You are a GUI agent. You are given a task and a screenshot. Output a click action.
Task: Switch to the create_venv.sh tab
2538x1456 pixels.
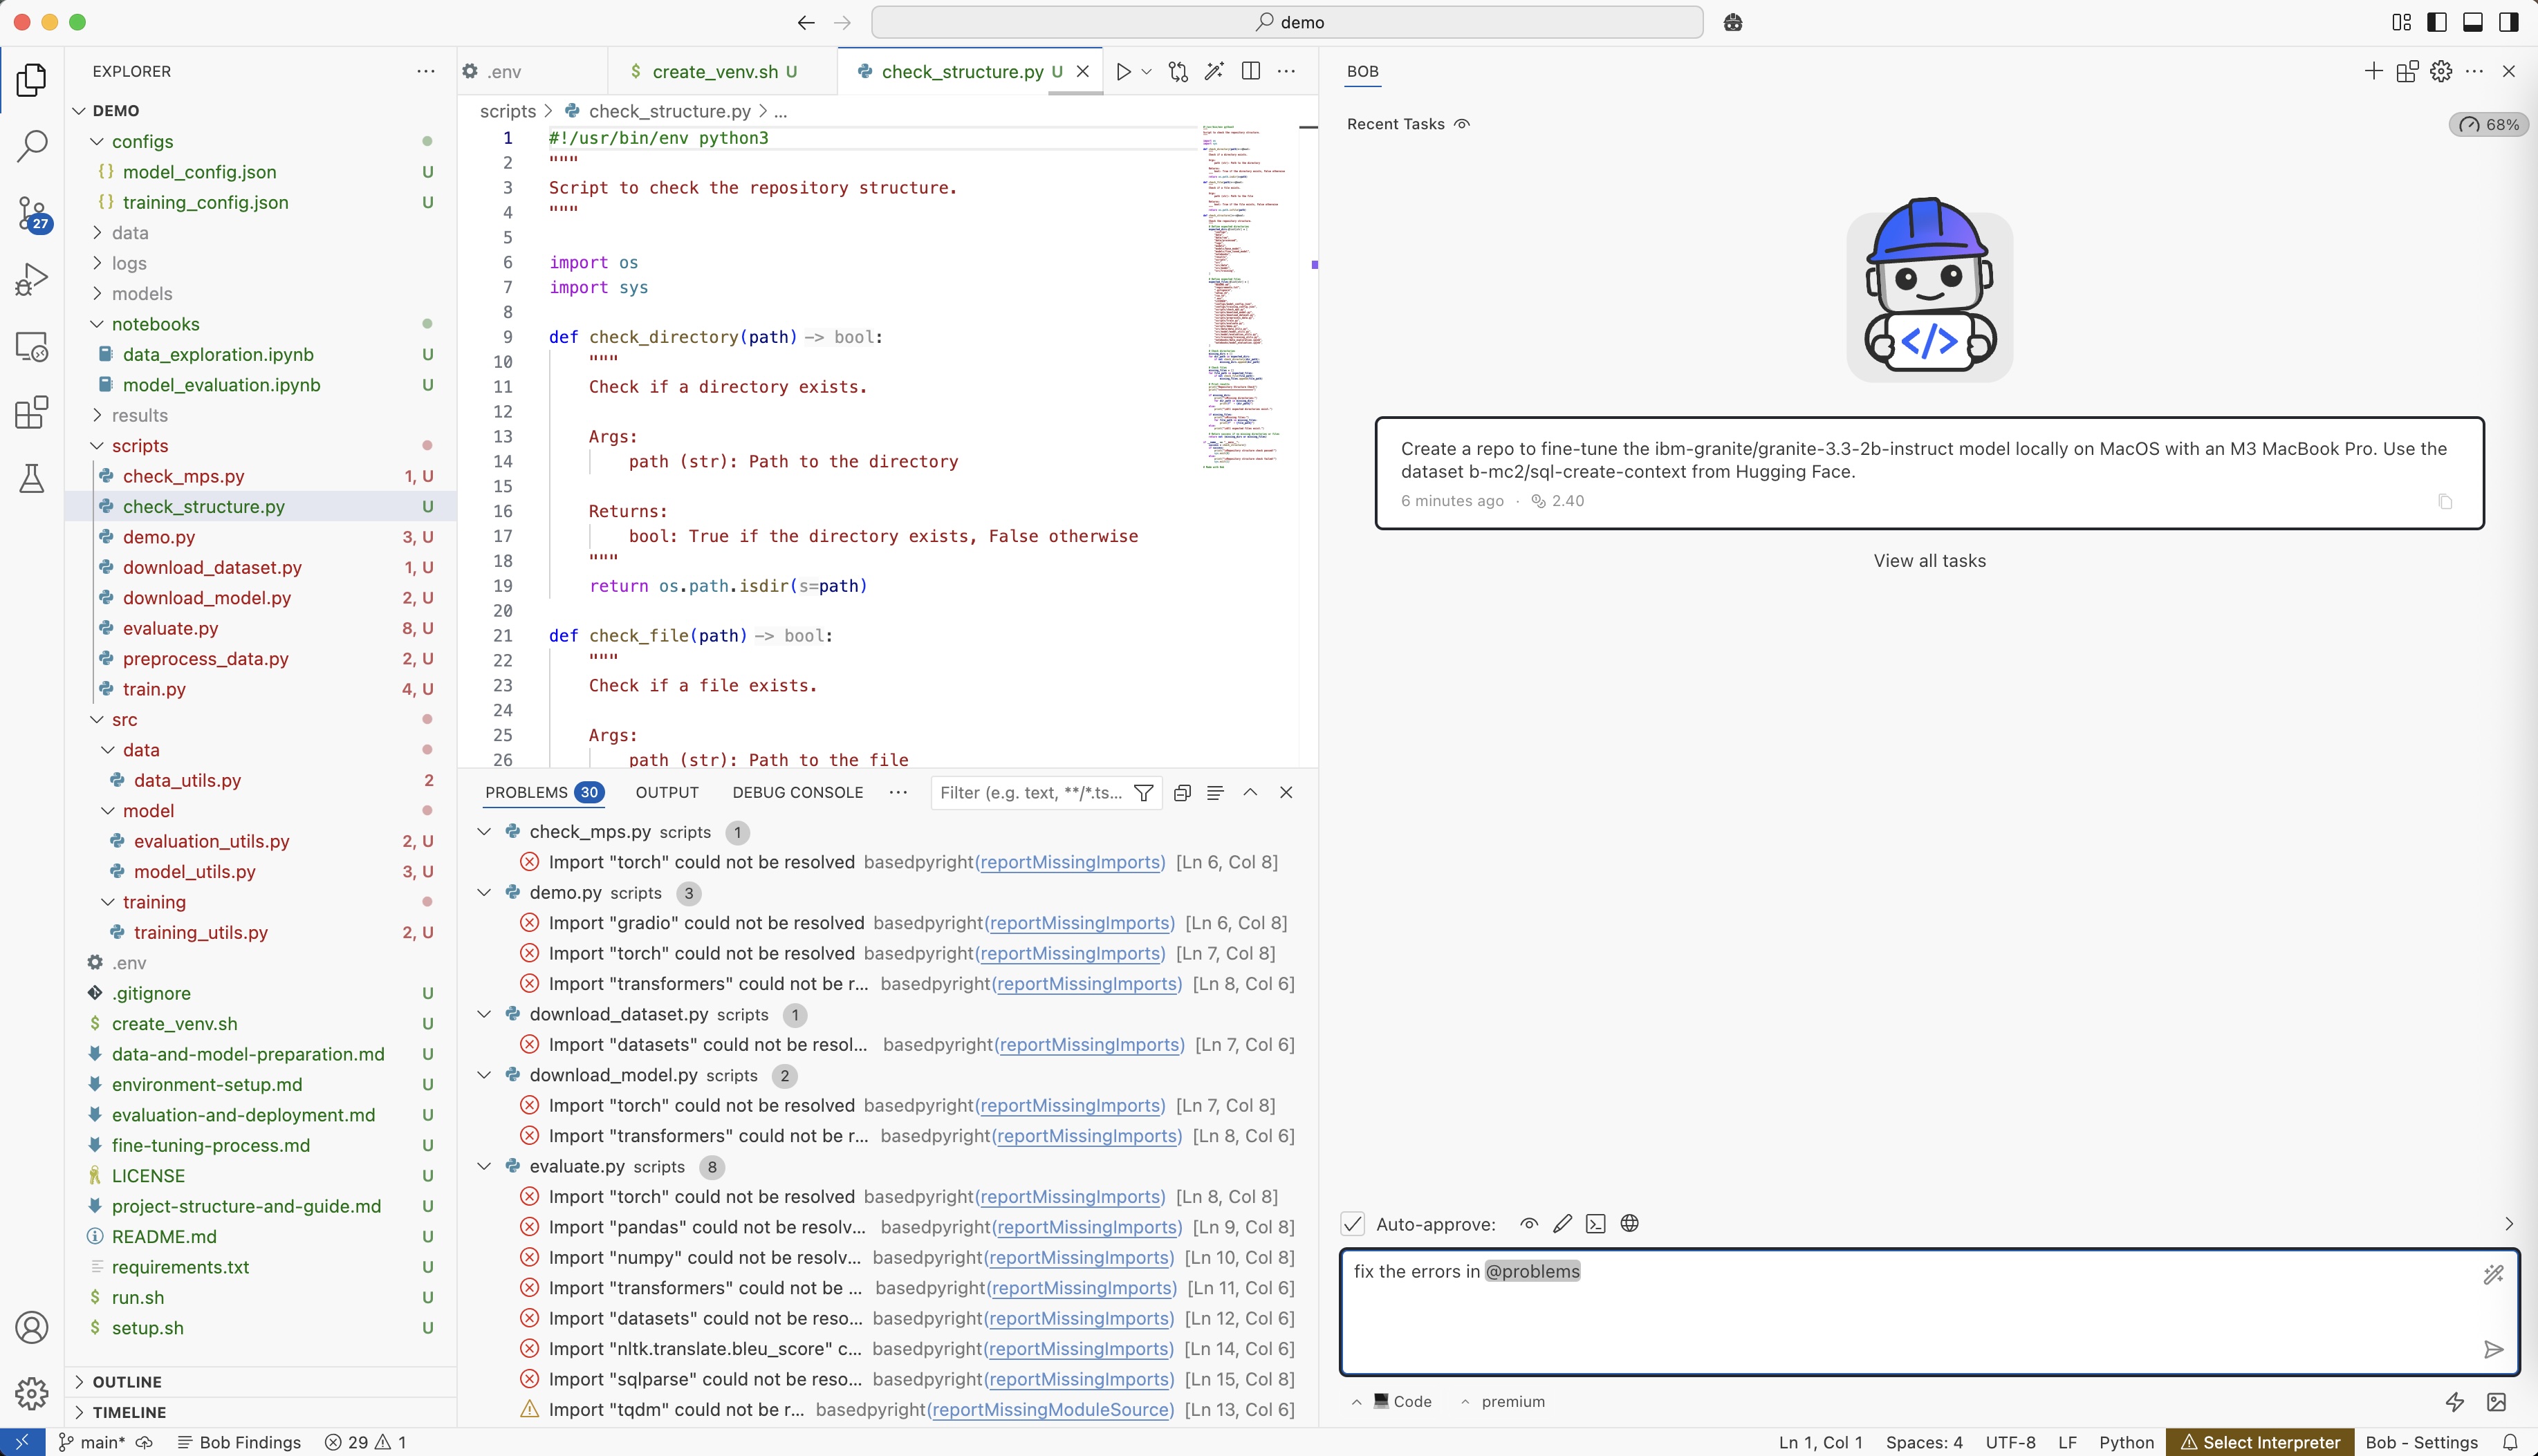[714, 71]
